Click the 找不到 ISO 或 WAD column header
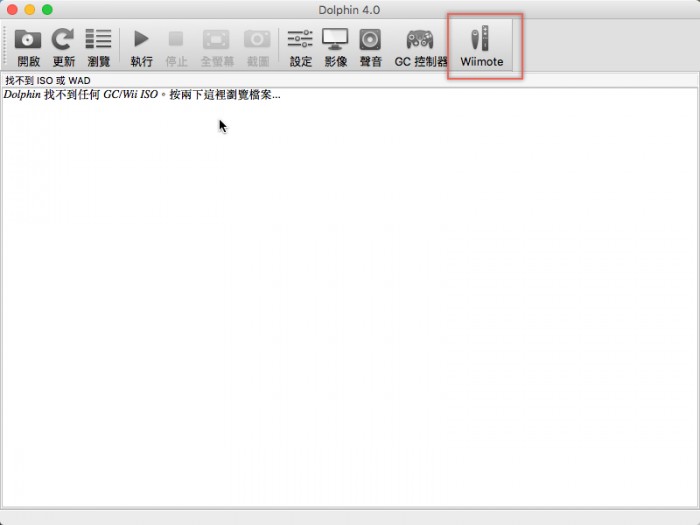700x525 pixels. (349, 80)
